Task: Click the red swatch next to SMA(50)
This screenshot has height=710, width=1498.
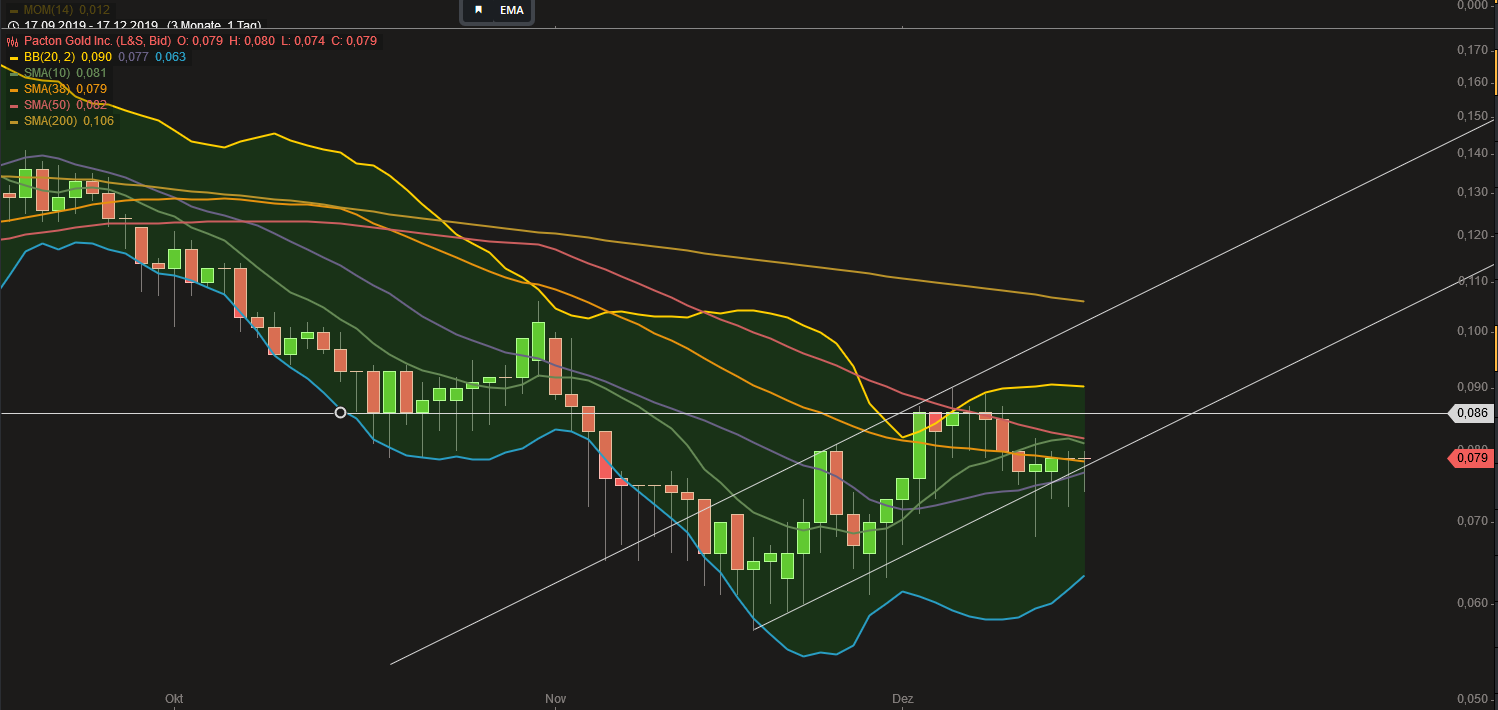Action: 13,106
